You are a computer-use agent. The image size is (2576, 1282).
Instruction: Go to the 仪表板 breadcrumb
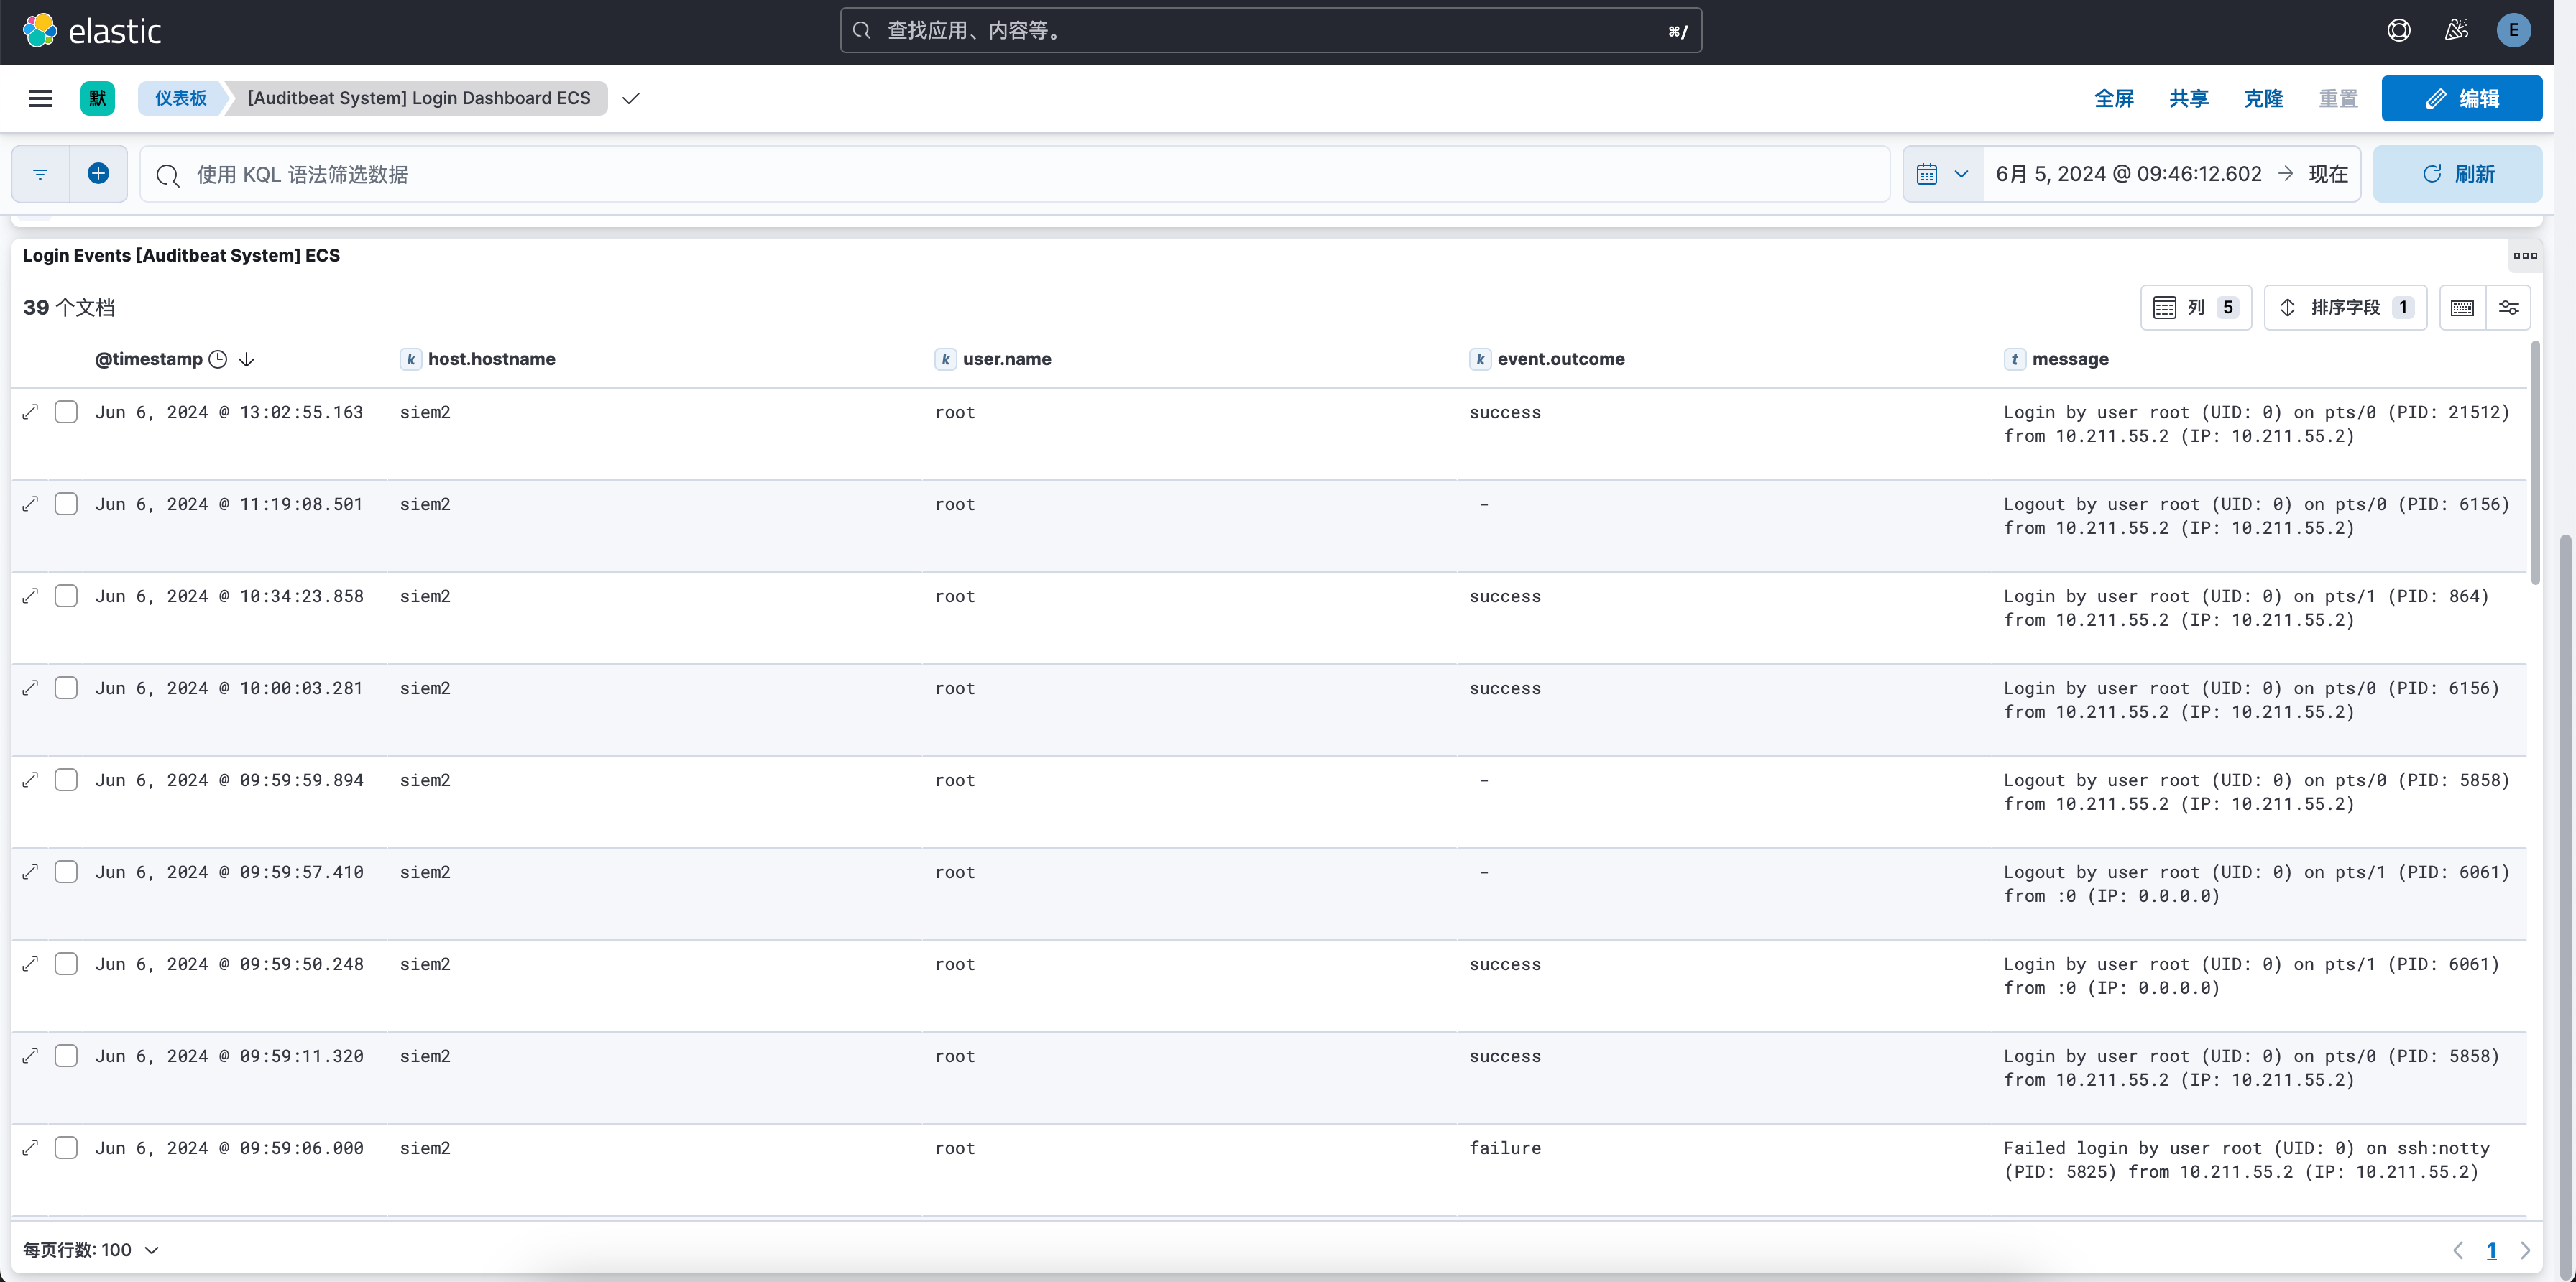coord(181,98)
